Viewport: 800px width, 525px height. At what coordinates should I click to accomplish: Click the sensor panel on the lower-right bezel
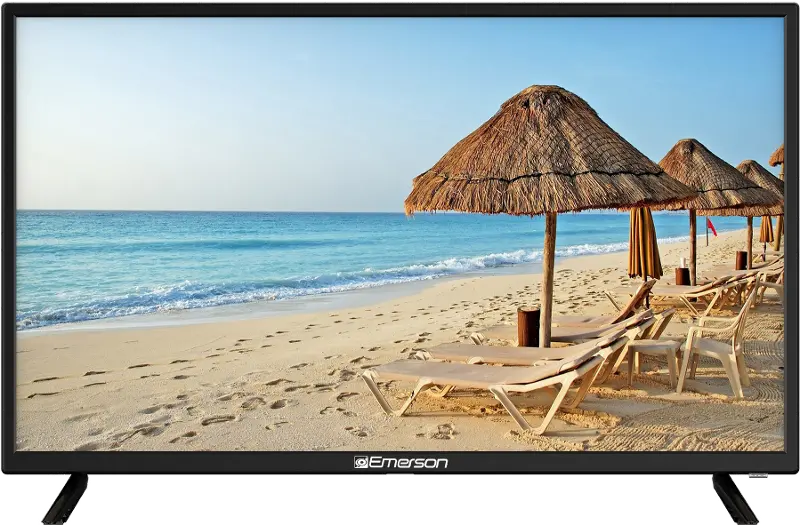[758, 475]
